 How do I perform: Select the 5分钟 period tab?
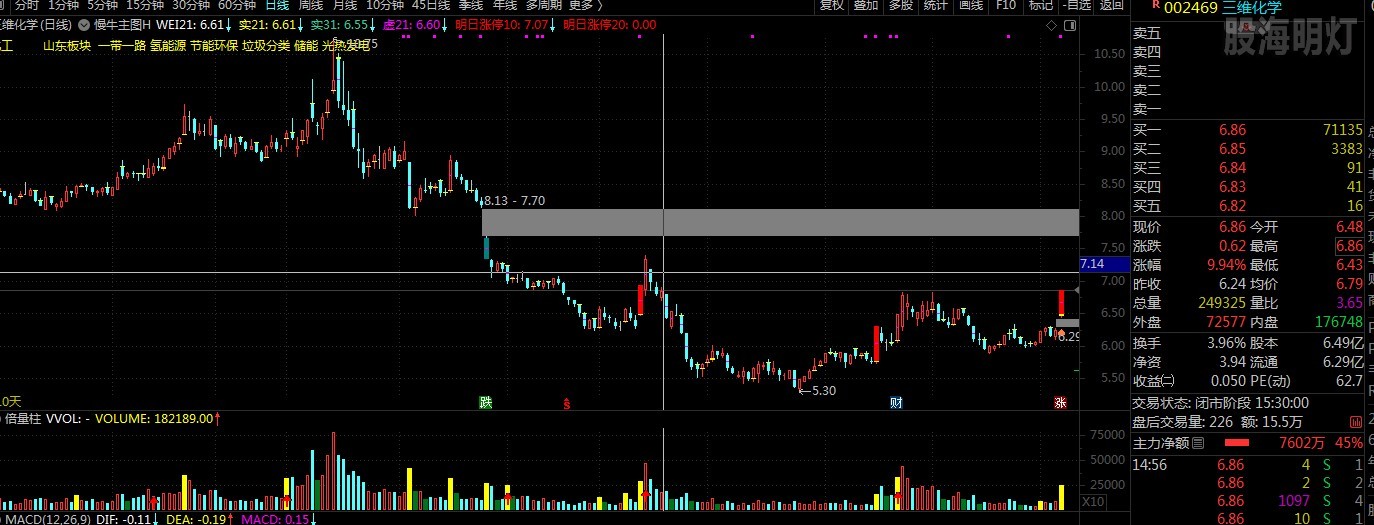click(x=102, y=5)
